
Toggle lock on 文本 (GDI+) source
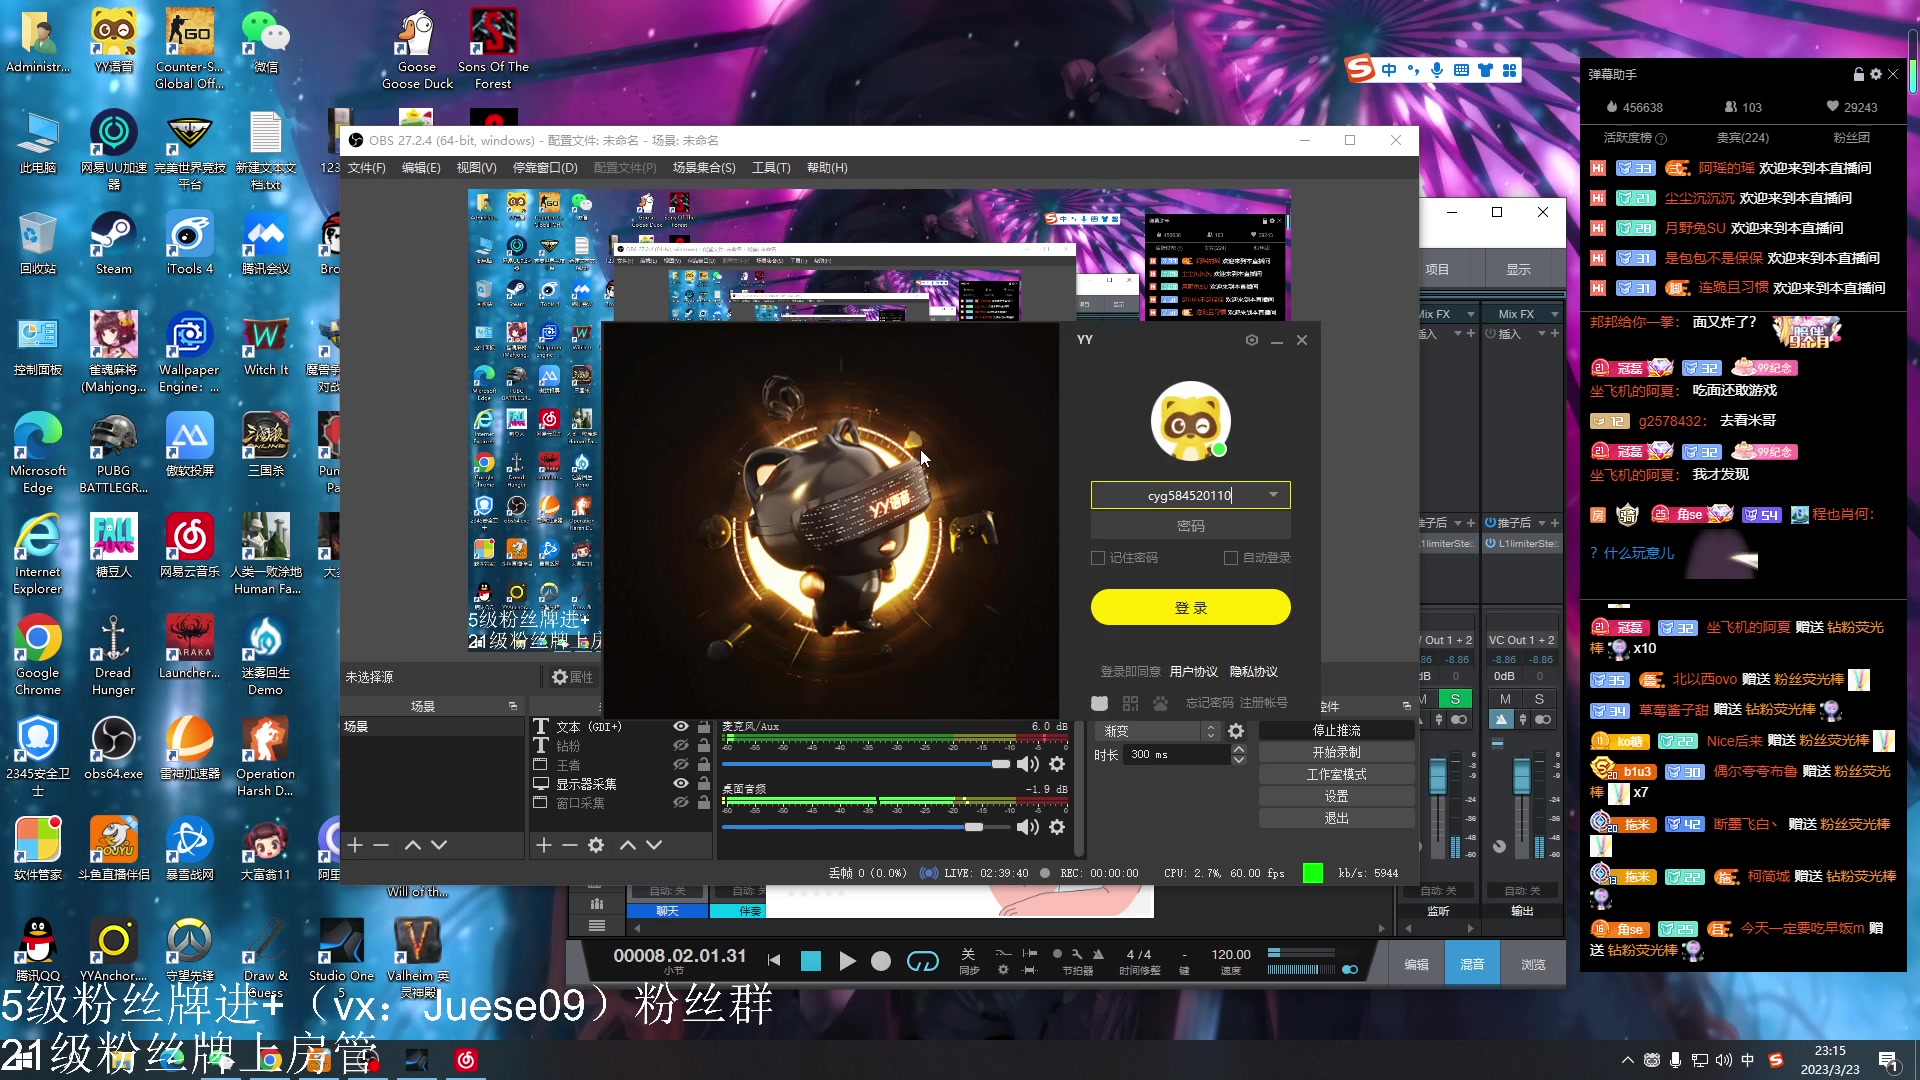704,727
